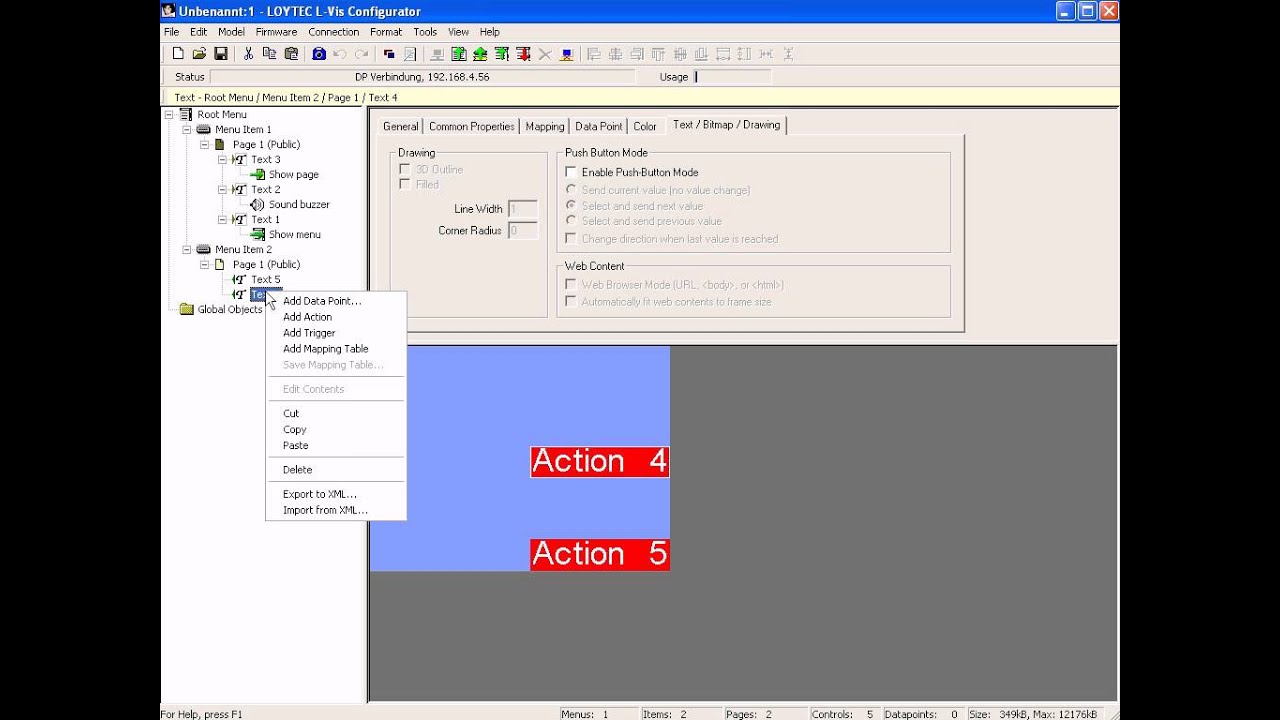Viewport: 1280px width, 720px height.
Task: Click the blue monitor icon right of the X
Action: click(x=567, y=54)
